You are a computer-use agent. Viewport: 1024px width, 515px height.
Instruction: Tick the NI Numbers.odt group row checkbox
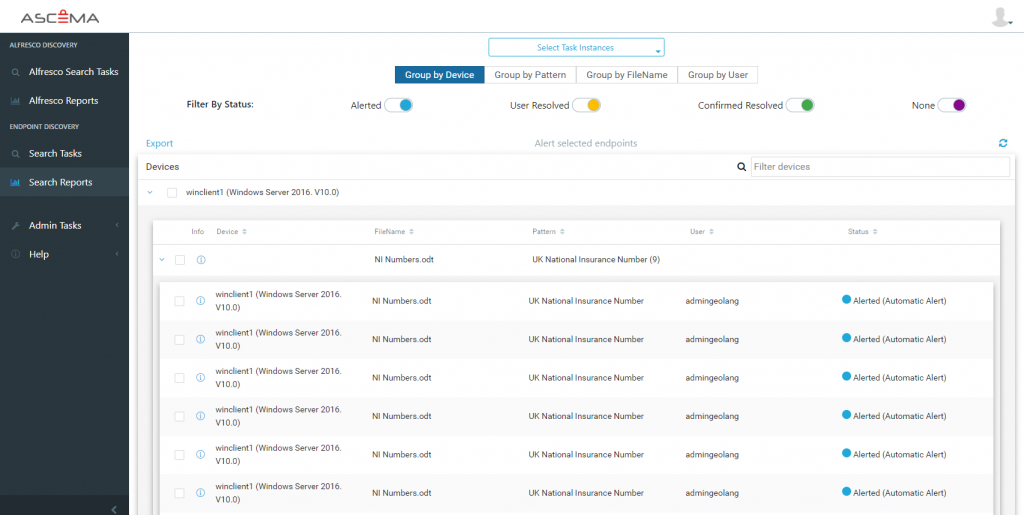[180, 260]
